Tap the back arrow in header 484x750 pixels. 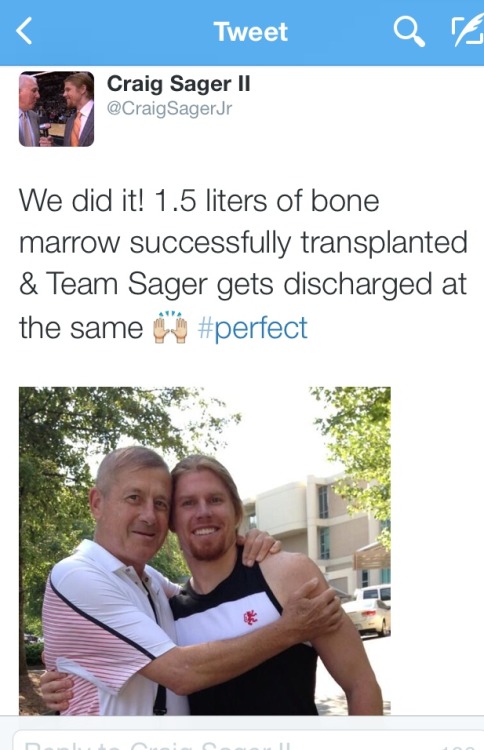tap(24, 31)
